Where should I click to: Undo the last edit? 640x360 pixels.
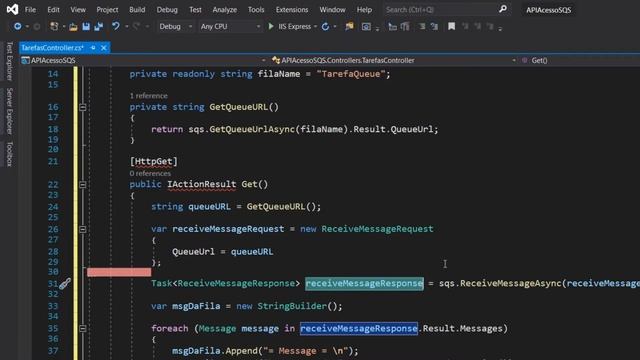coord(116,27)
